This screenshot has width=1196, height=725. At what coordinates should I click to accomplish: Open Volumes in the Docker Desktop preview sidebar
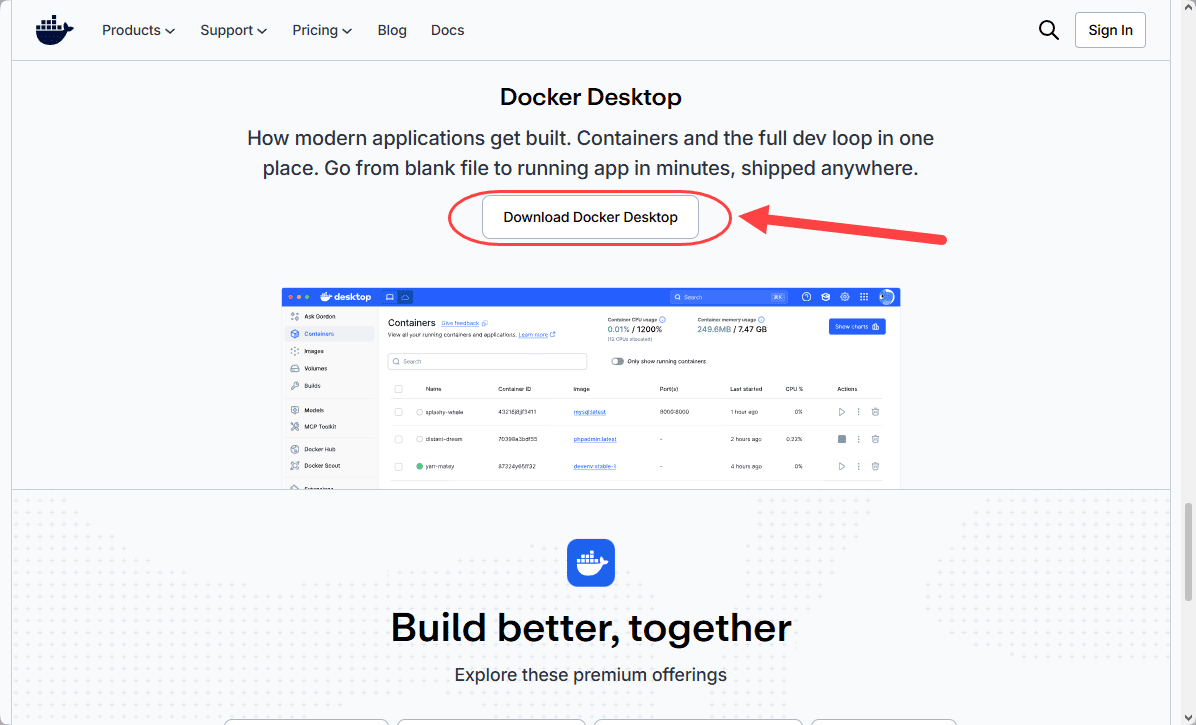pyautogui.click(x=309, y=368)
